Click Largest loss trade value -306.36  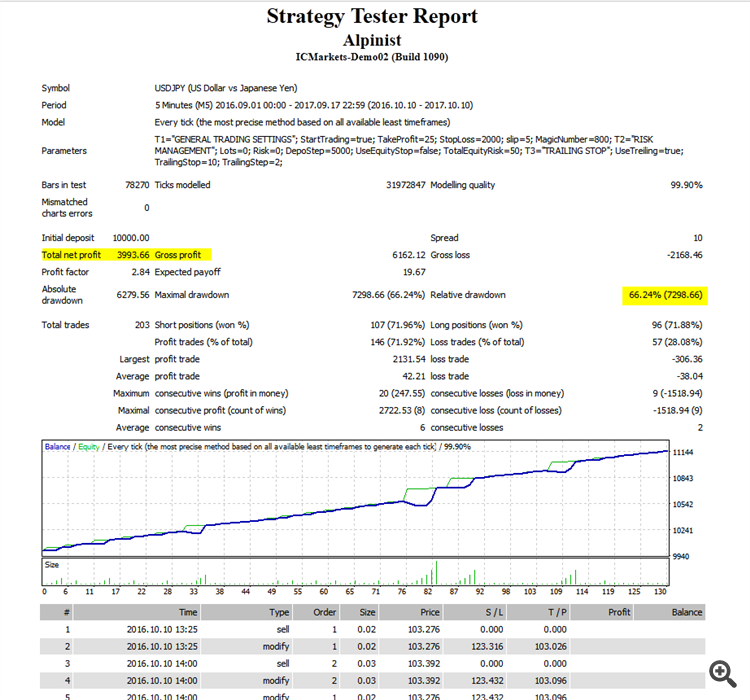point(687,359)
